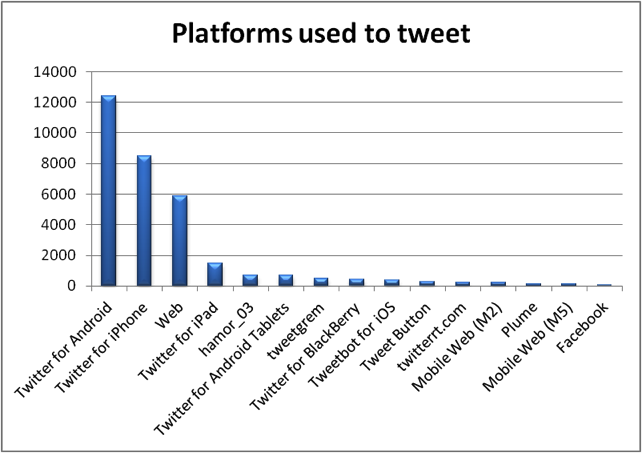Select the 14000 axis label
642x453 pixels.
point(55,72)
